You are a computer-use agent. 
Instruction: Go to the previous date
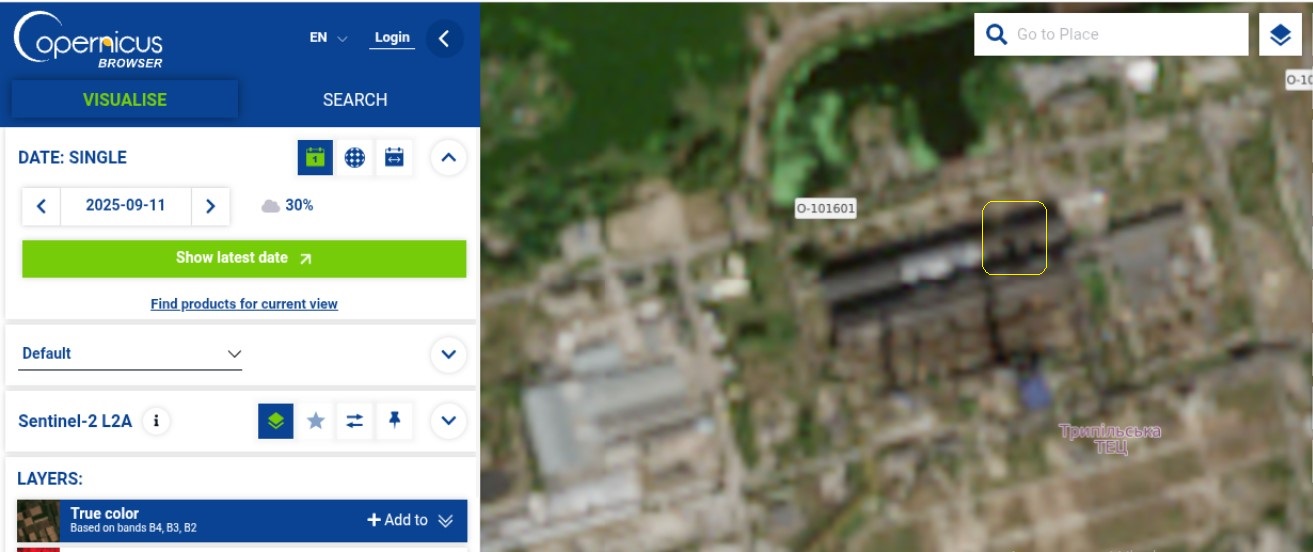41,206
